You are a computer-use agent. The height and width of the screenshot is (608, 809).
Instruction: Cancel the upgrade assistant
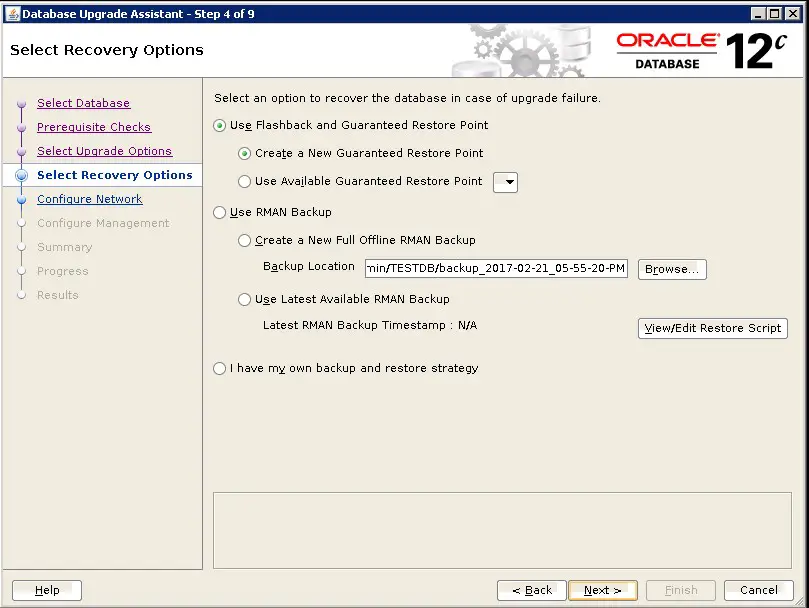(758, 590)
